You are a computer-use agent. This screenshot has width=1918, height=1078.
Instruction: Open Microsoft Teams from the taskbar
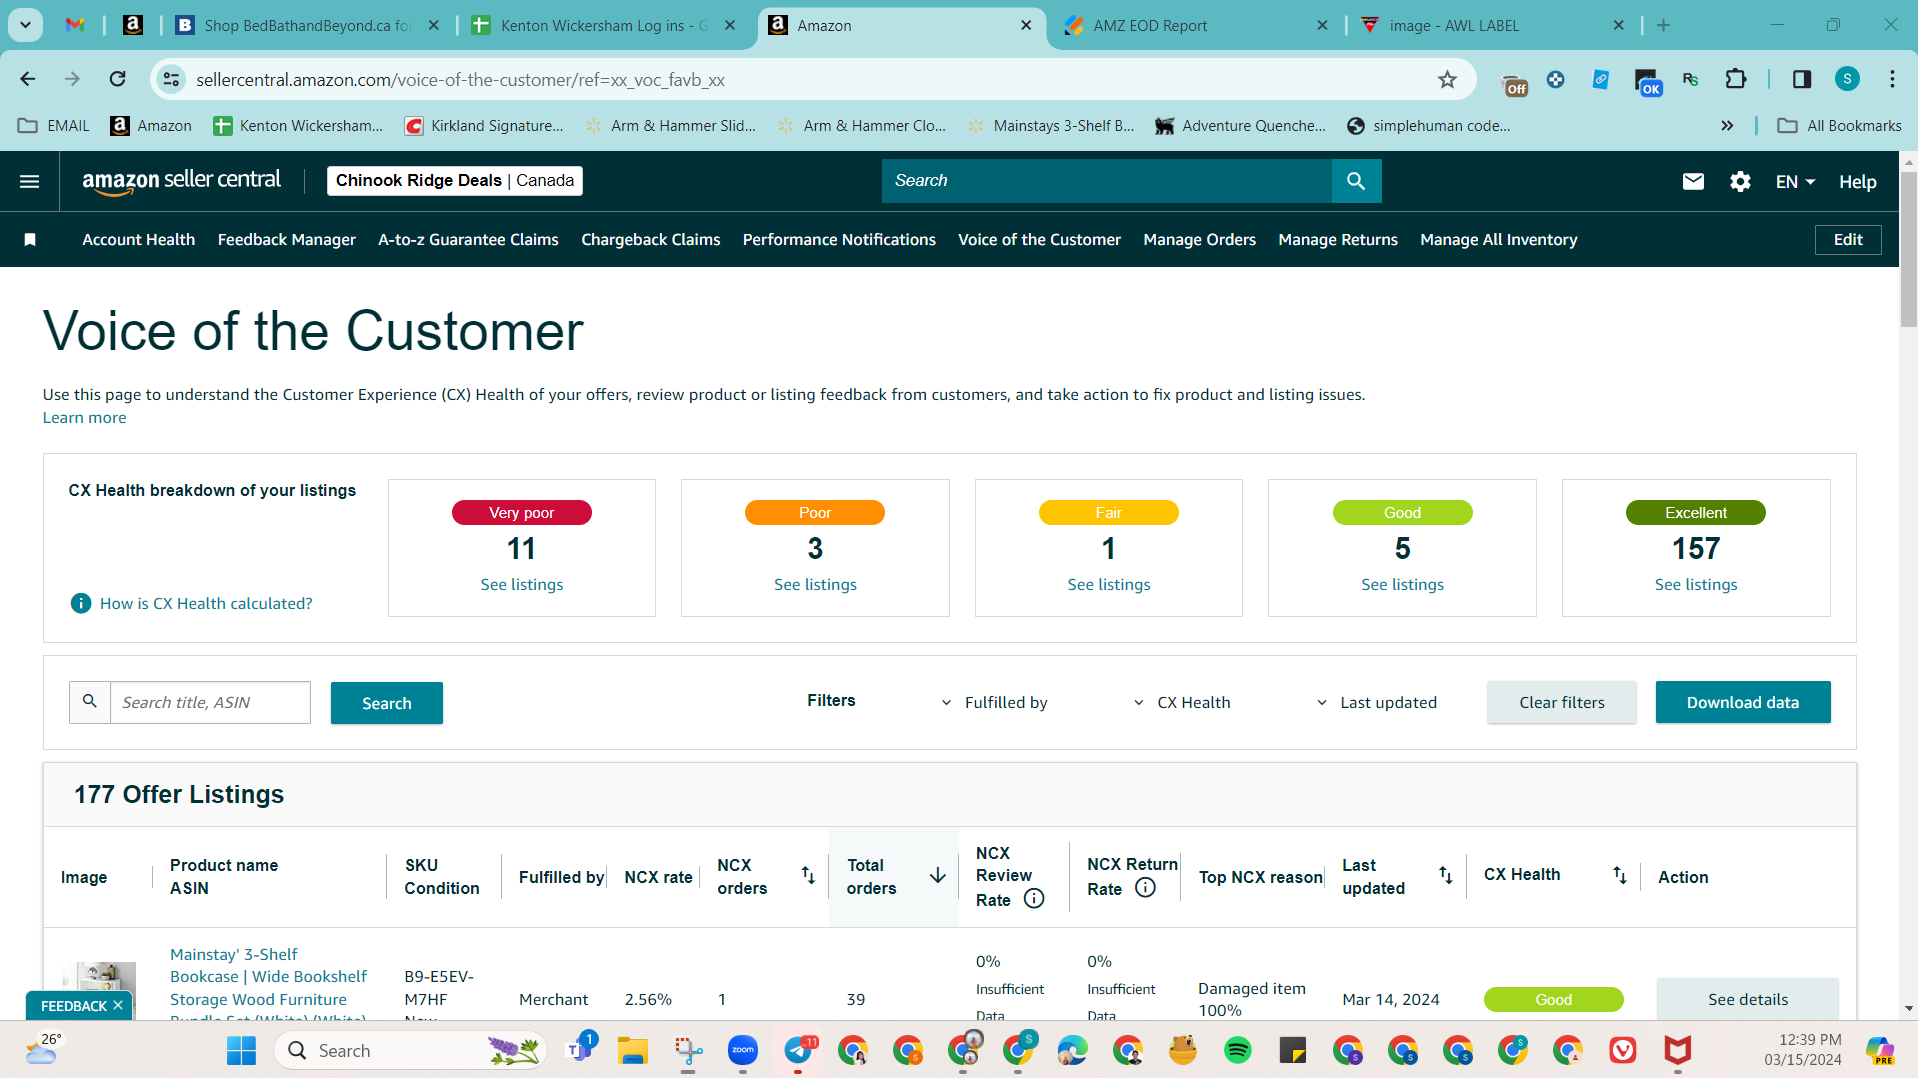click(x=581, y=1049)
